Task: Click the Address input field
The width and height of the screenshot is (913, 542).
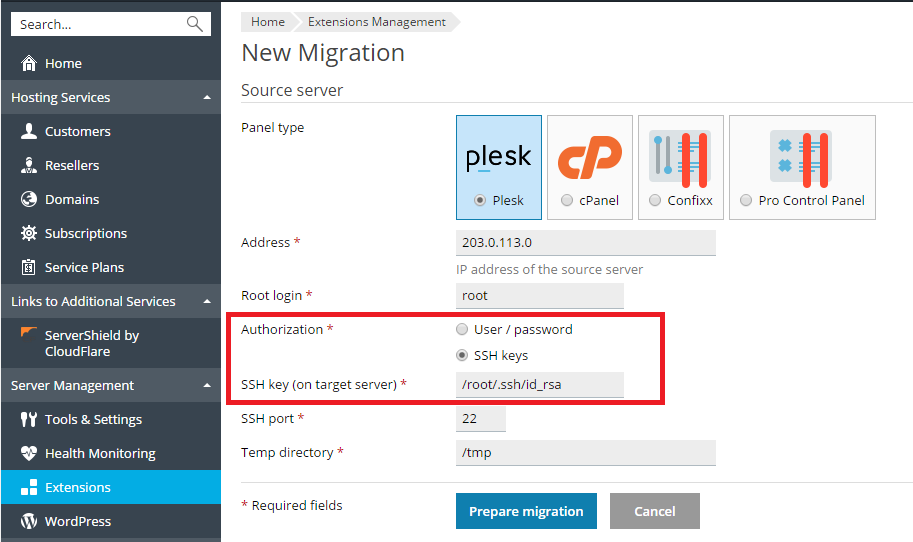Action: click(x=585, y=243)
